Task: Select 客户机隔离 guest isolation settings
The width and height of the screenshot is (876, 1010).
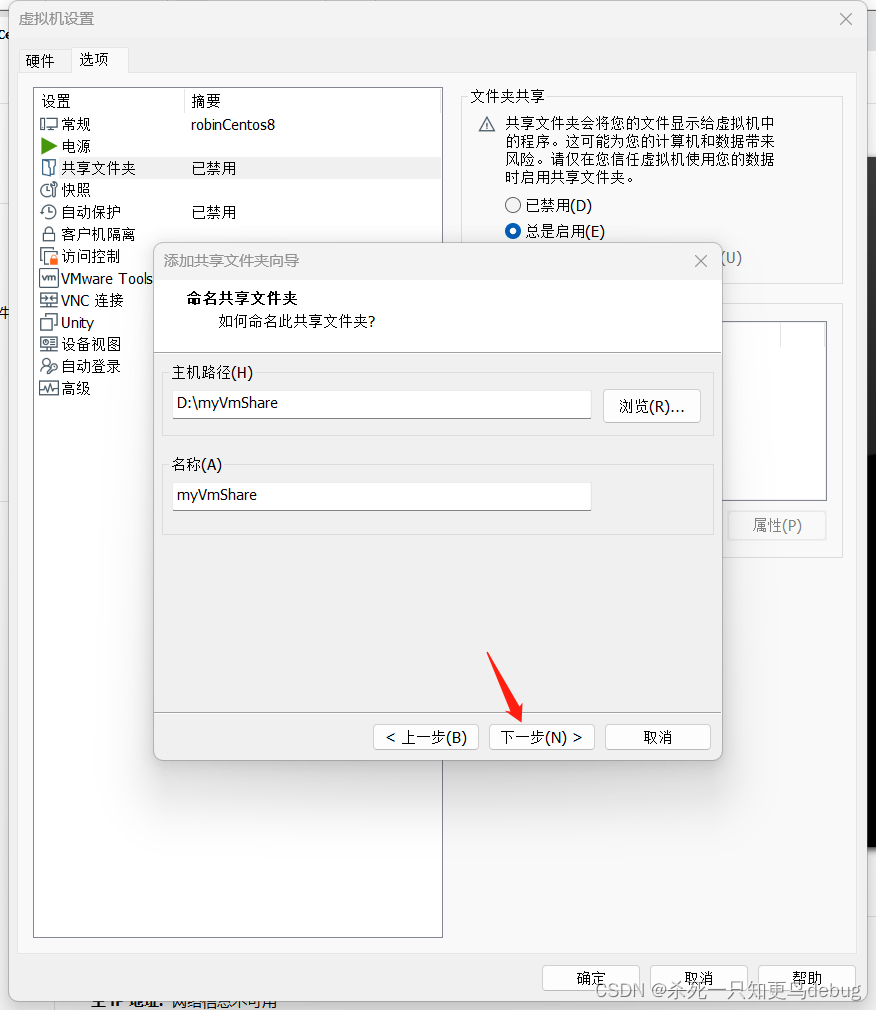Action: tap(91, 233)
